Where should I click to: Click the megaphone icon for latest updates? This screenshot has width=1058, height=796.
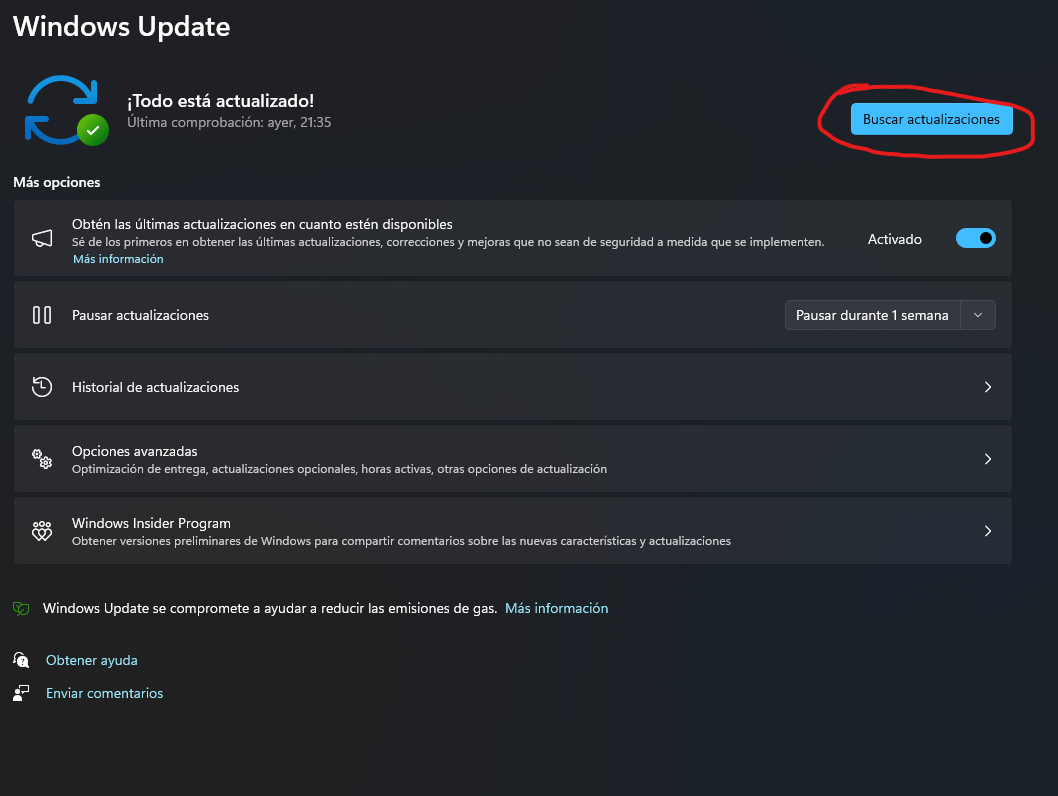click(42, 239)
